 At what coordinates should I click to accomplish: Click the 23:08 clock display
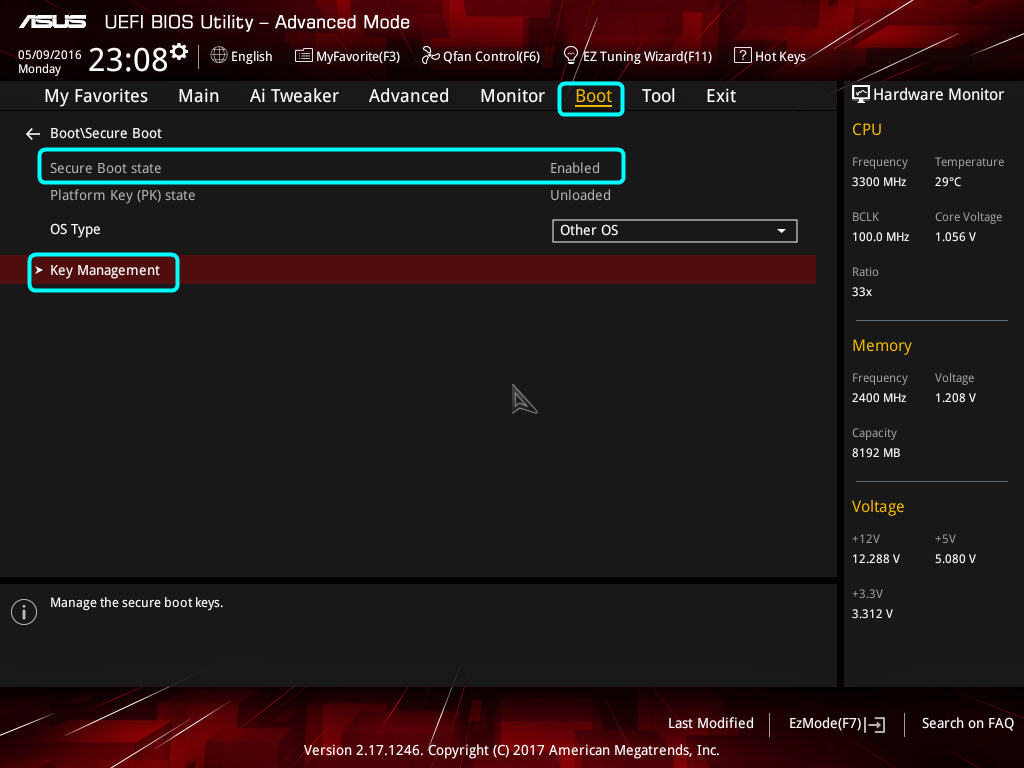(x=128, y=60)
